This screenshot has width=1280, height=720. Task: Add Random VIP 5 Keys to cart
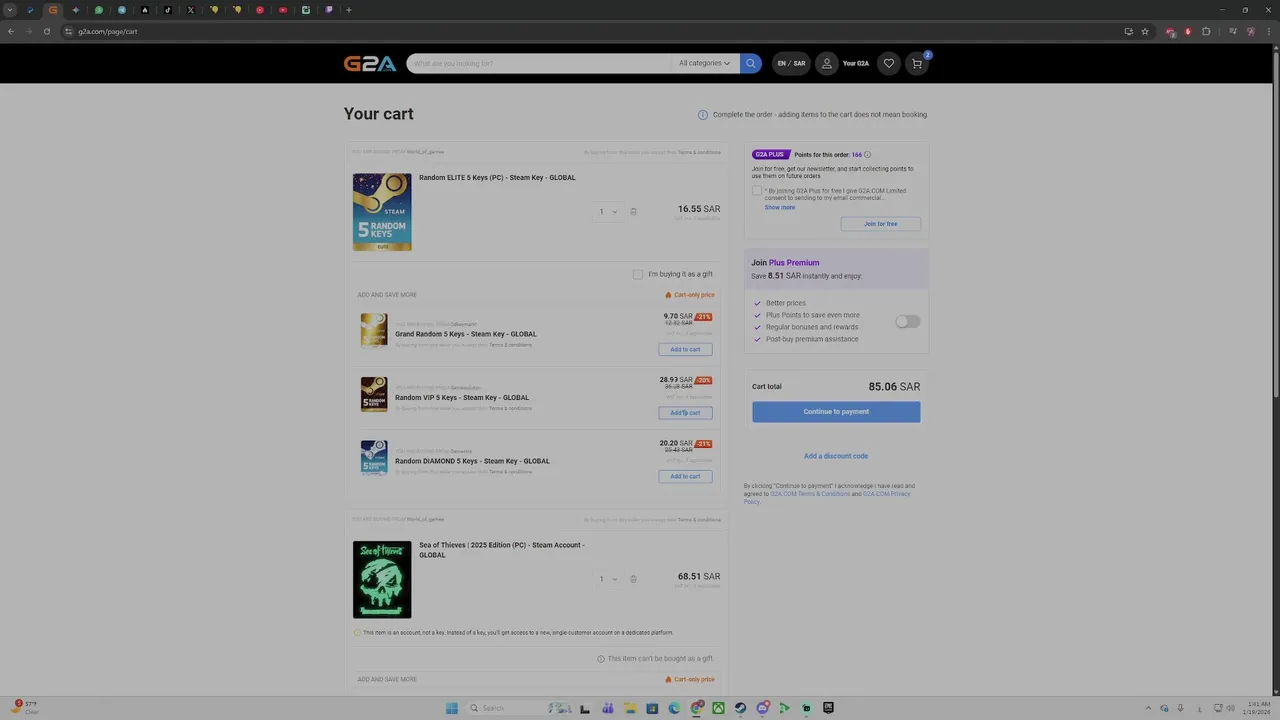(x=685, y=413)
